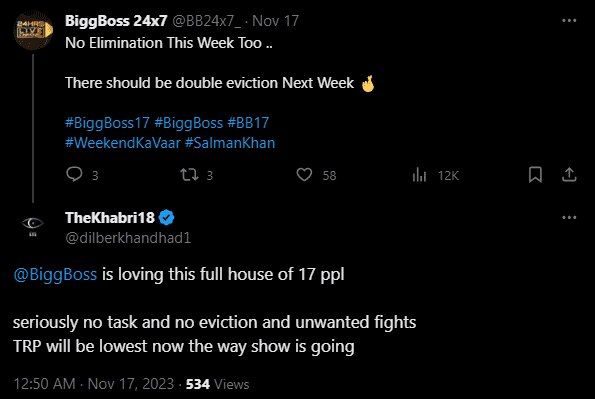Image resolution: width=595 pixels, height=399 pixels.
Task: Open more options menu for TheKhabri18 tweet
Action: [569, 218]
